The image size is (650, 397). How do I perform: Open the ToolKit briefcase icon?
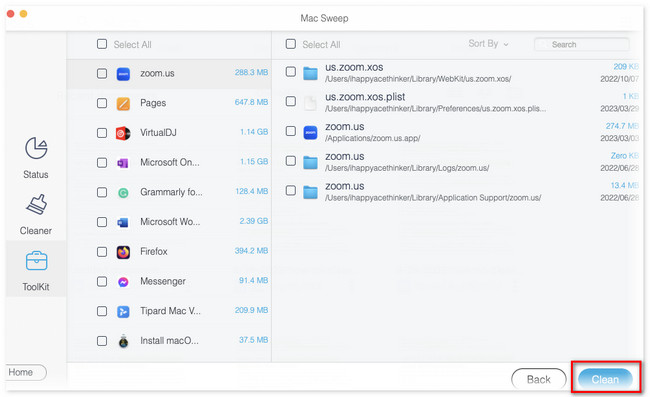pyautogui.click(x=36, y=261)
